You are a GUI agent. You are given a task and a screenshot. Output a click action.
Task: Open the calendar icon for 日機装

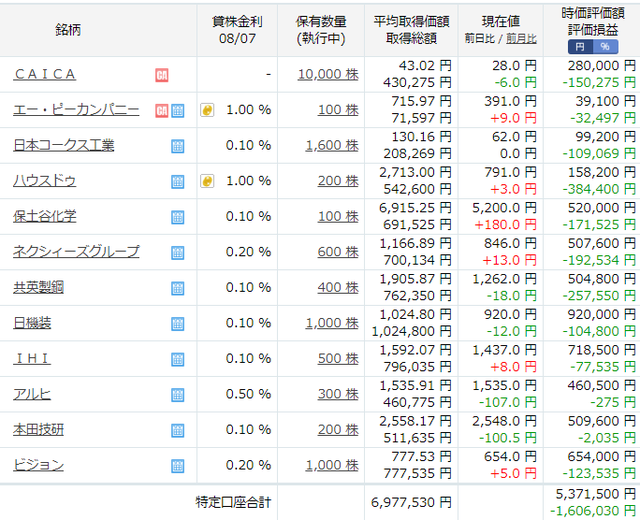(178, 324)
